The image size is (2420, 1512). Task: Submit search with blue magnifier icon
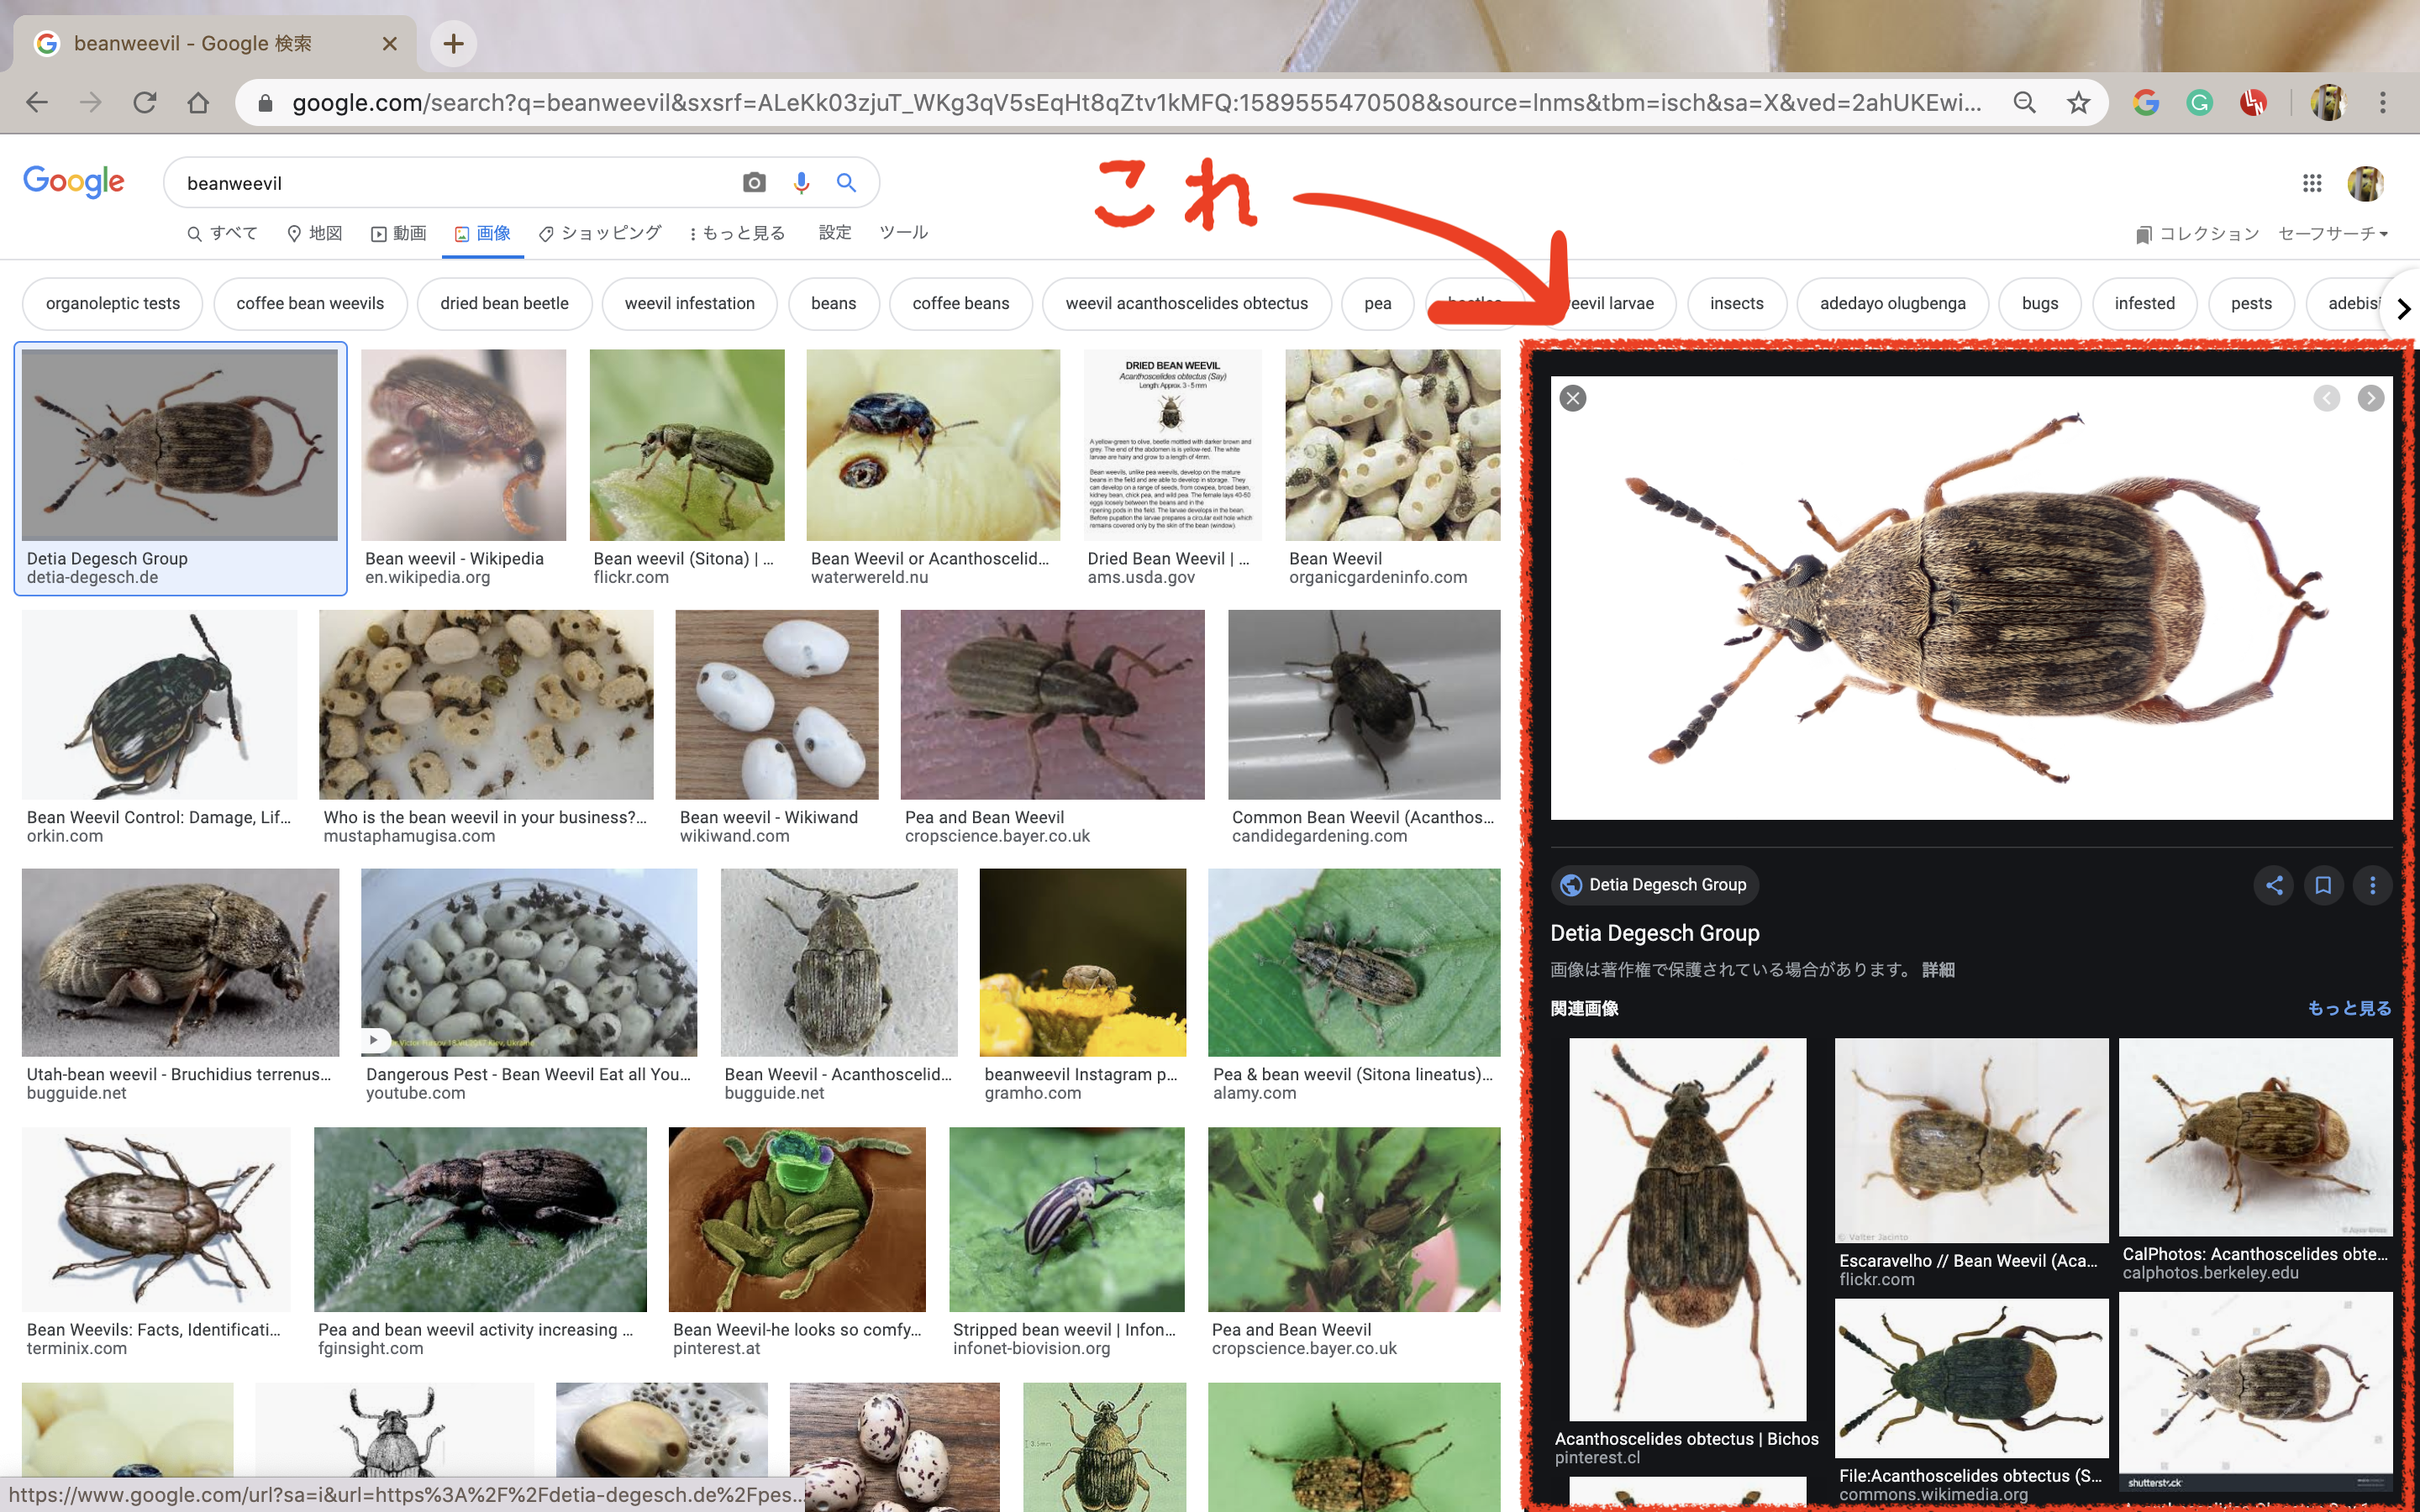[846, 182]
